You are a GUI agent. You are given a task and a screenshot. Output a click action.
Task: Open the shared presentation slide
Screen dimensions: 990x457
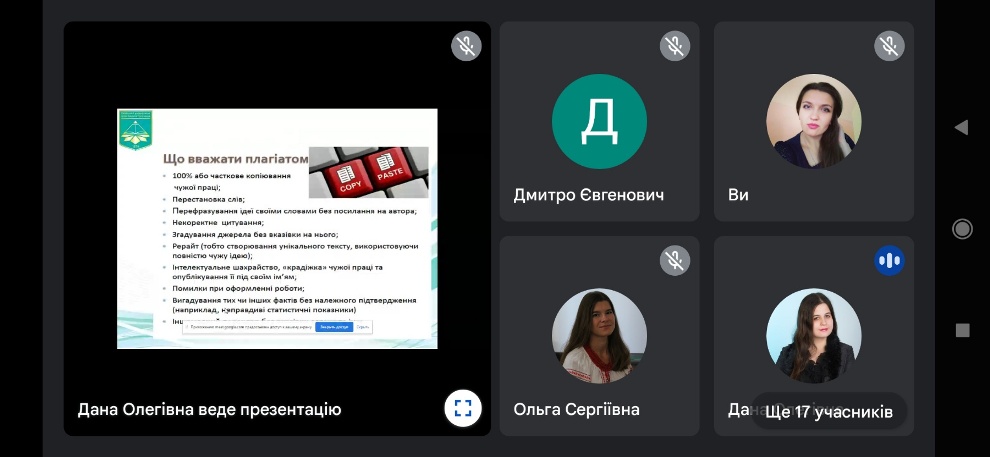click(277, 228)
